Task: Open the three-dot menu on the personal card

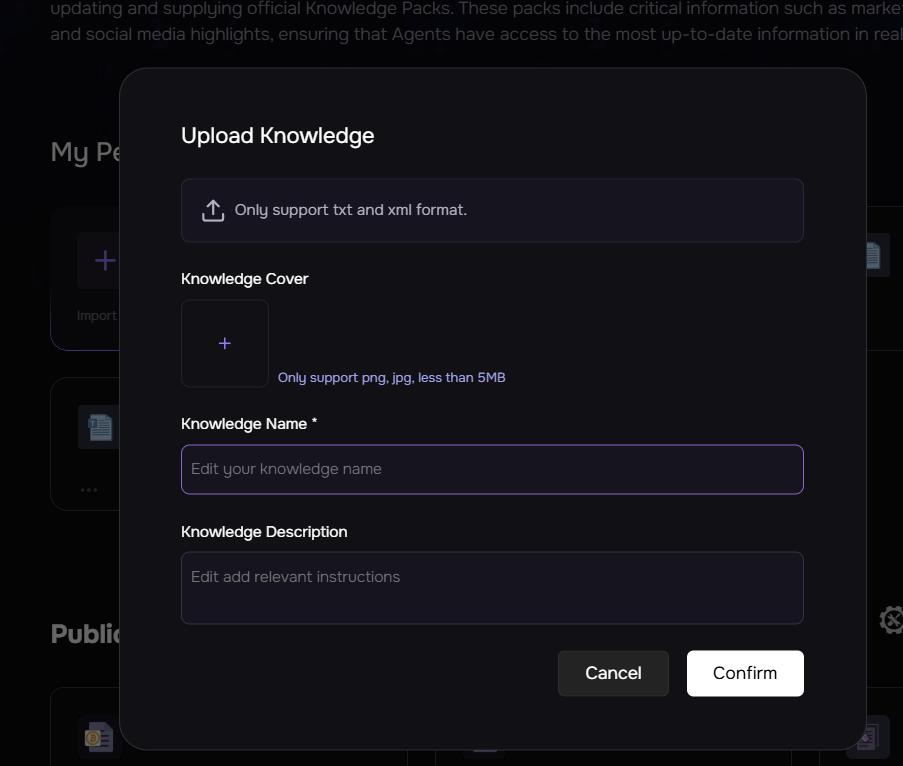Action: pos(89,490)
